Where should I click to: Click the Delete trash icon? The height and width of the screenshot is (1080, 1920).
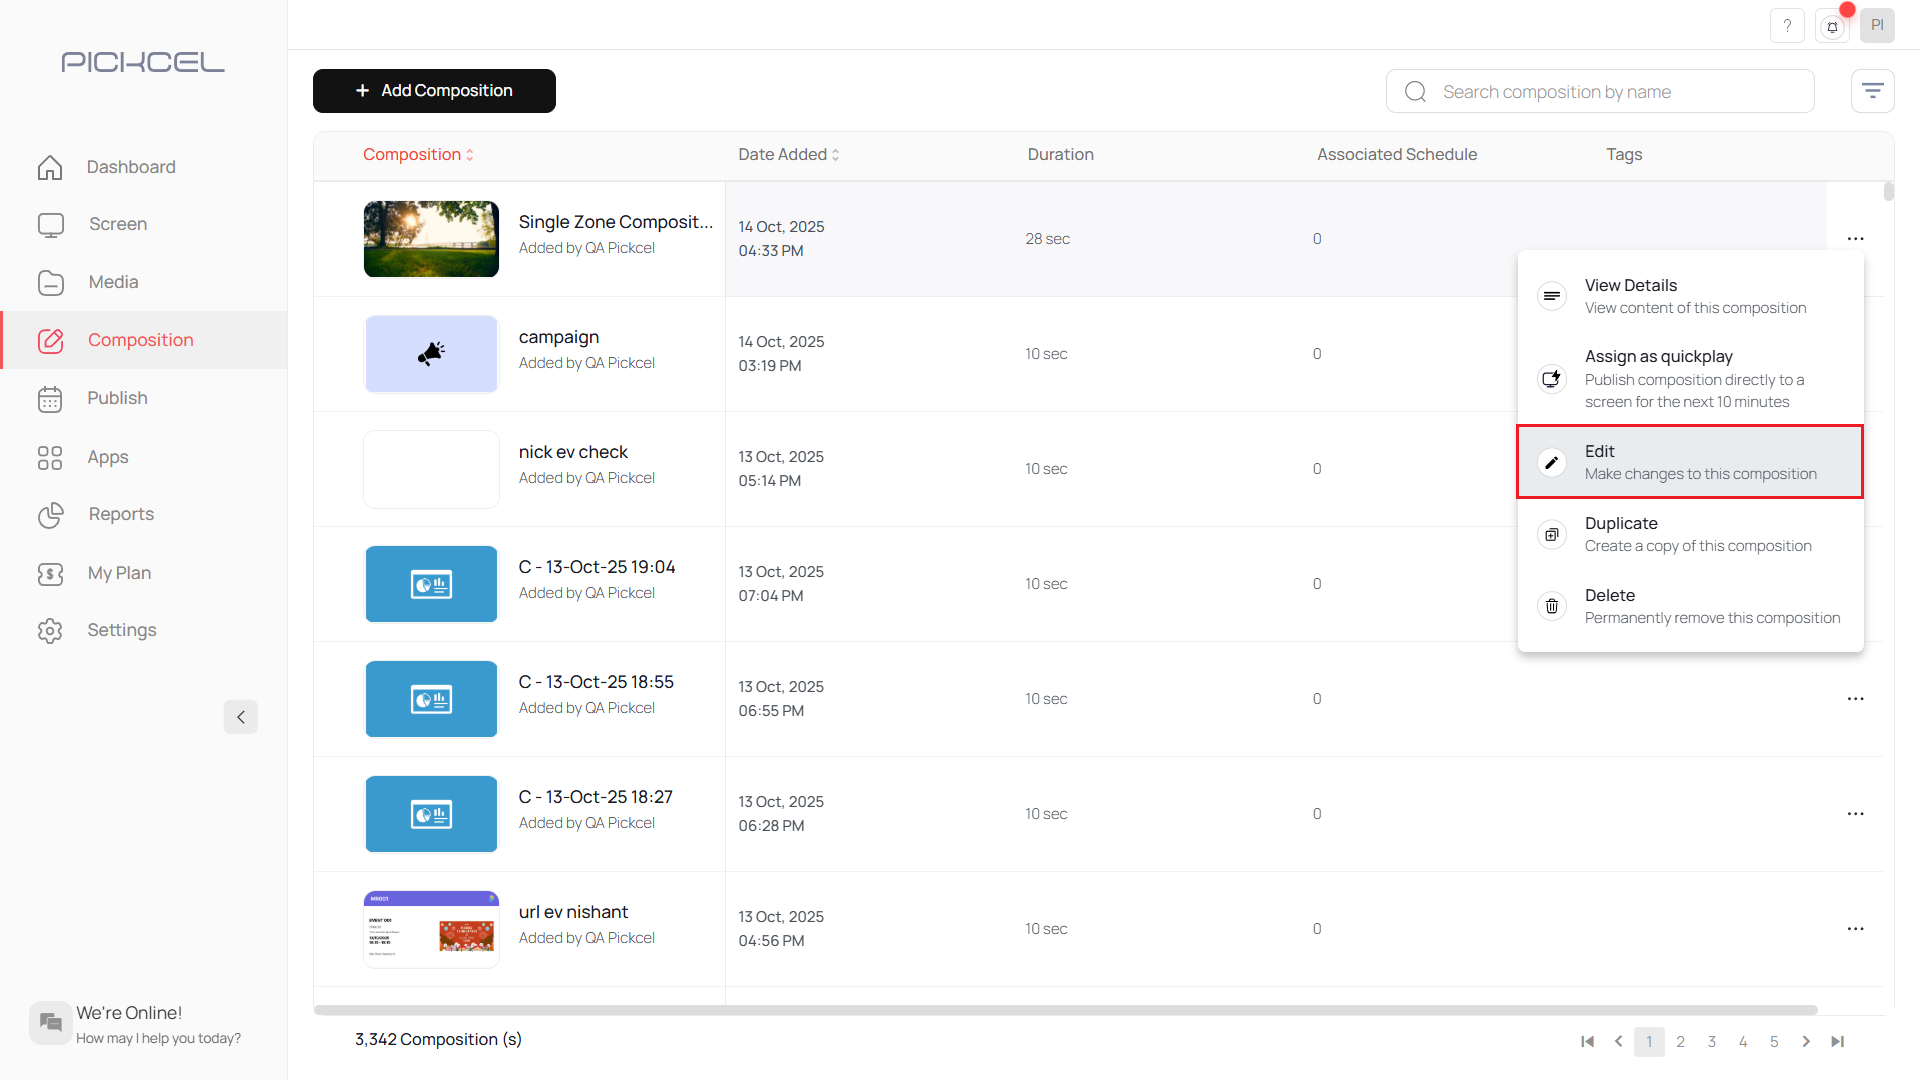click(1551, 606)
